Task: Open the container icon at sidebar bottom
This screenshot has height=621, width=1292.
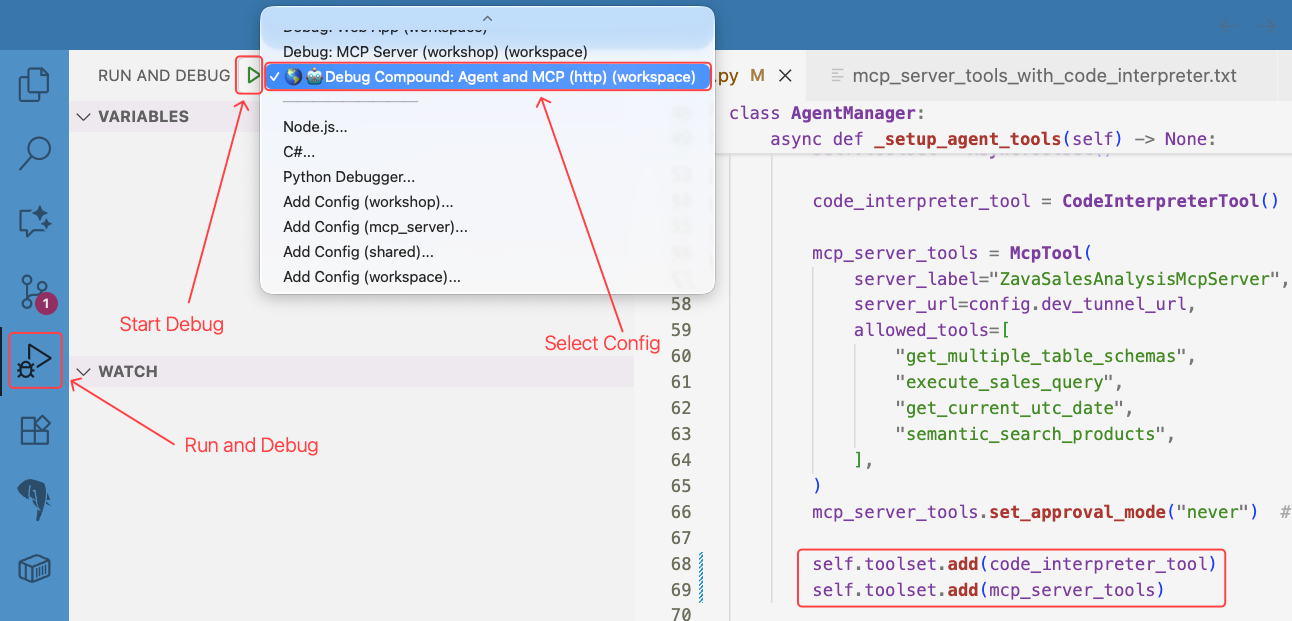Action: pyautogui.click(x=34, y=568)
